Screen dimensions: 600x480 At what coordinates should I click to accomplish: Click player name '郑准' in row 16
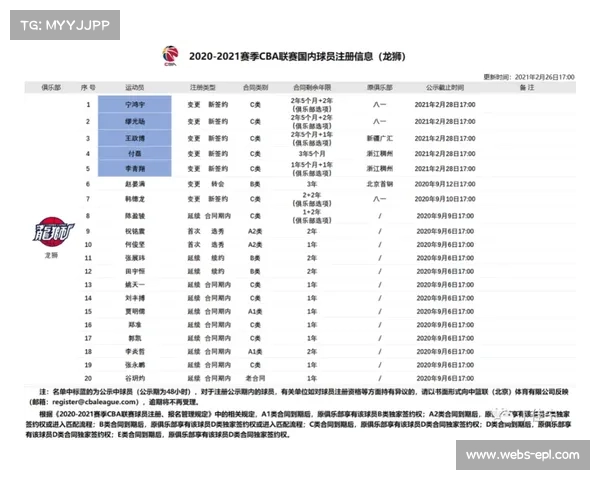135,325
